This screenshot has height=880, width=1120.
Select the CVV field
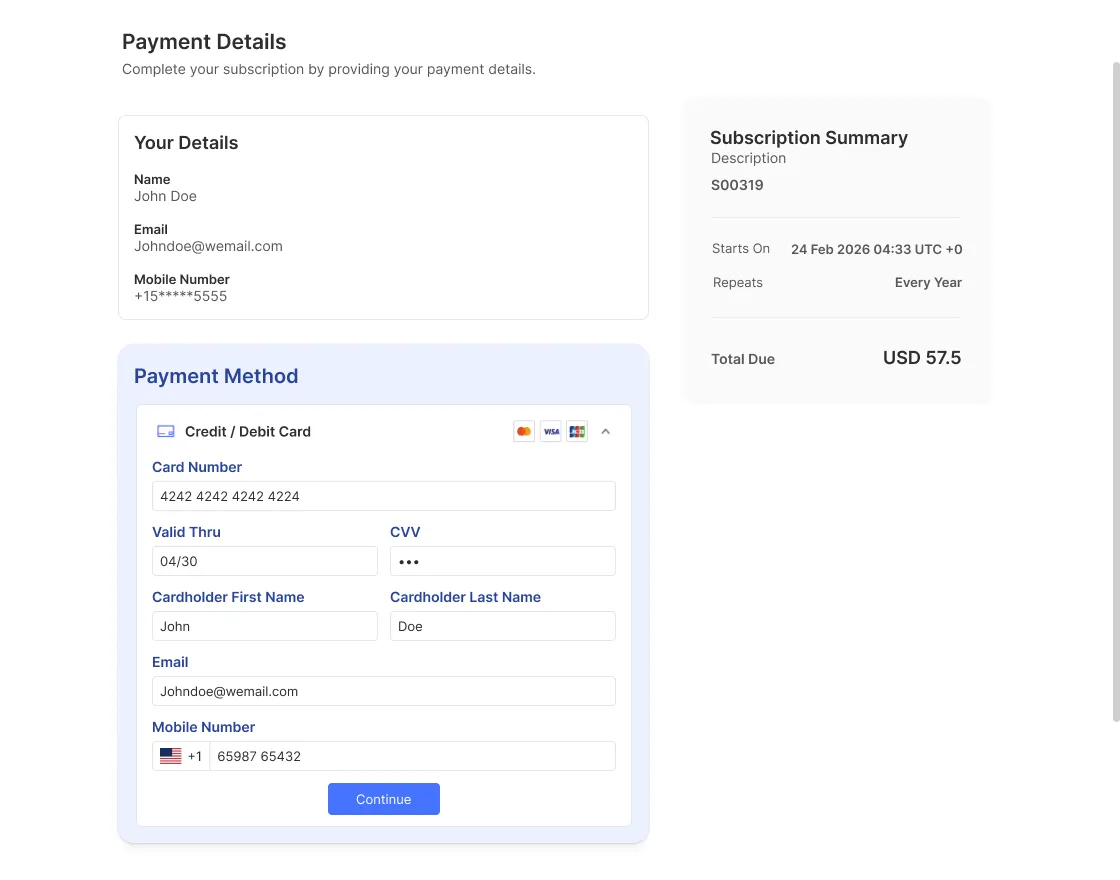pos(502,561)
